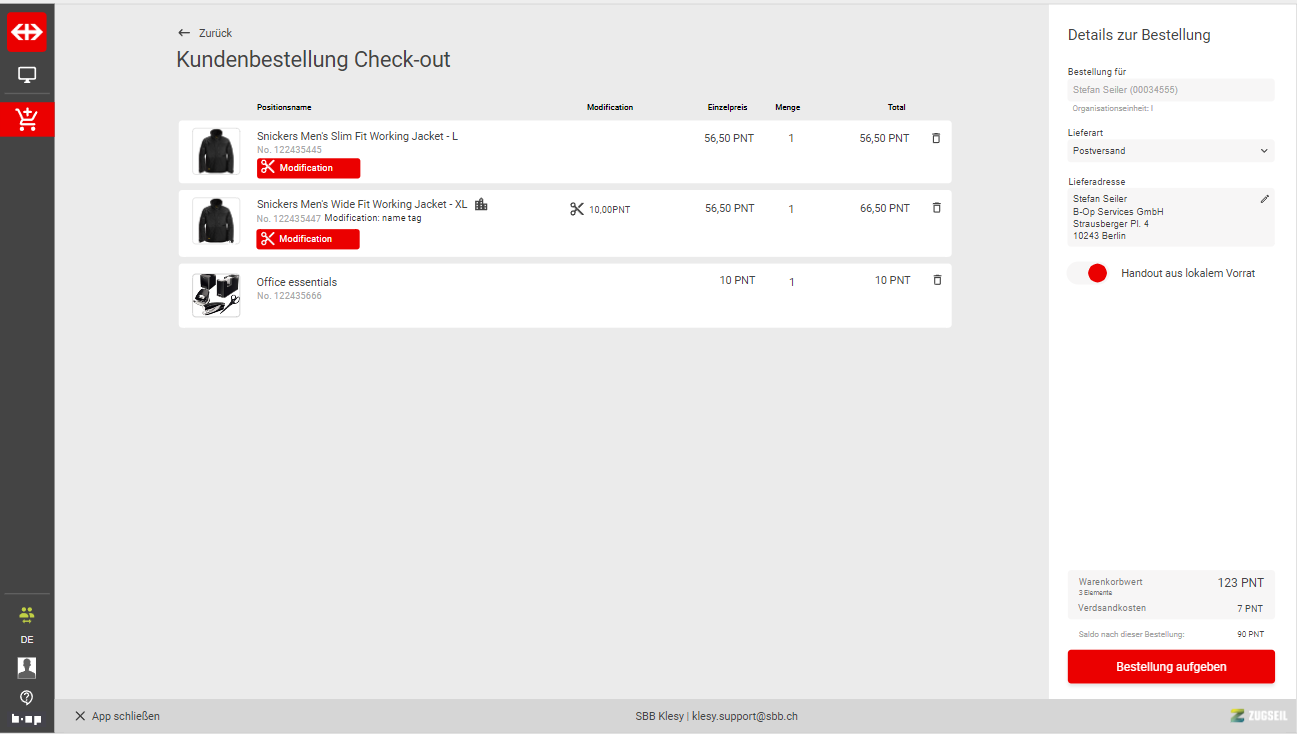Change the DE language selector
This screenshot has height=734, width=1297.
coord(27,639)
